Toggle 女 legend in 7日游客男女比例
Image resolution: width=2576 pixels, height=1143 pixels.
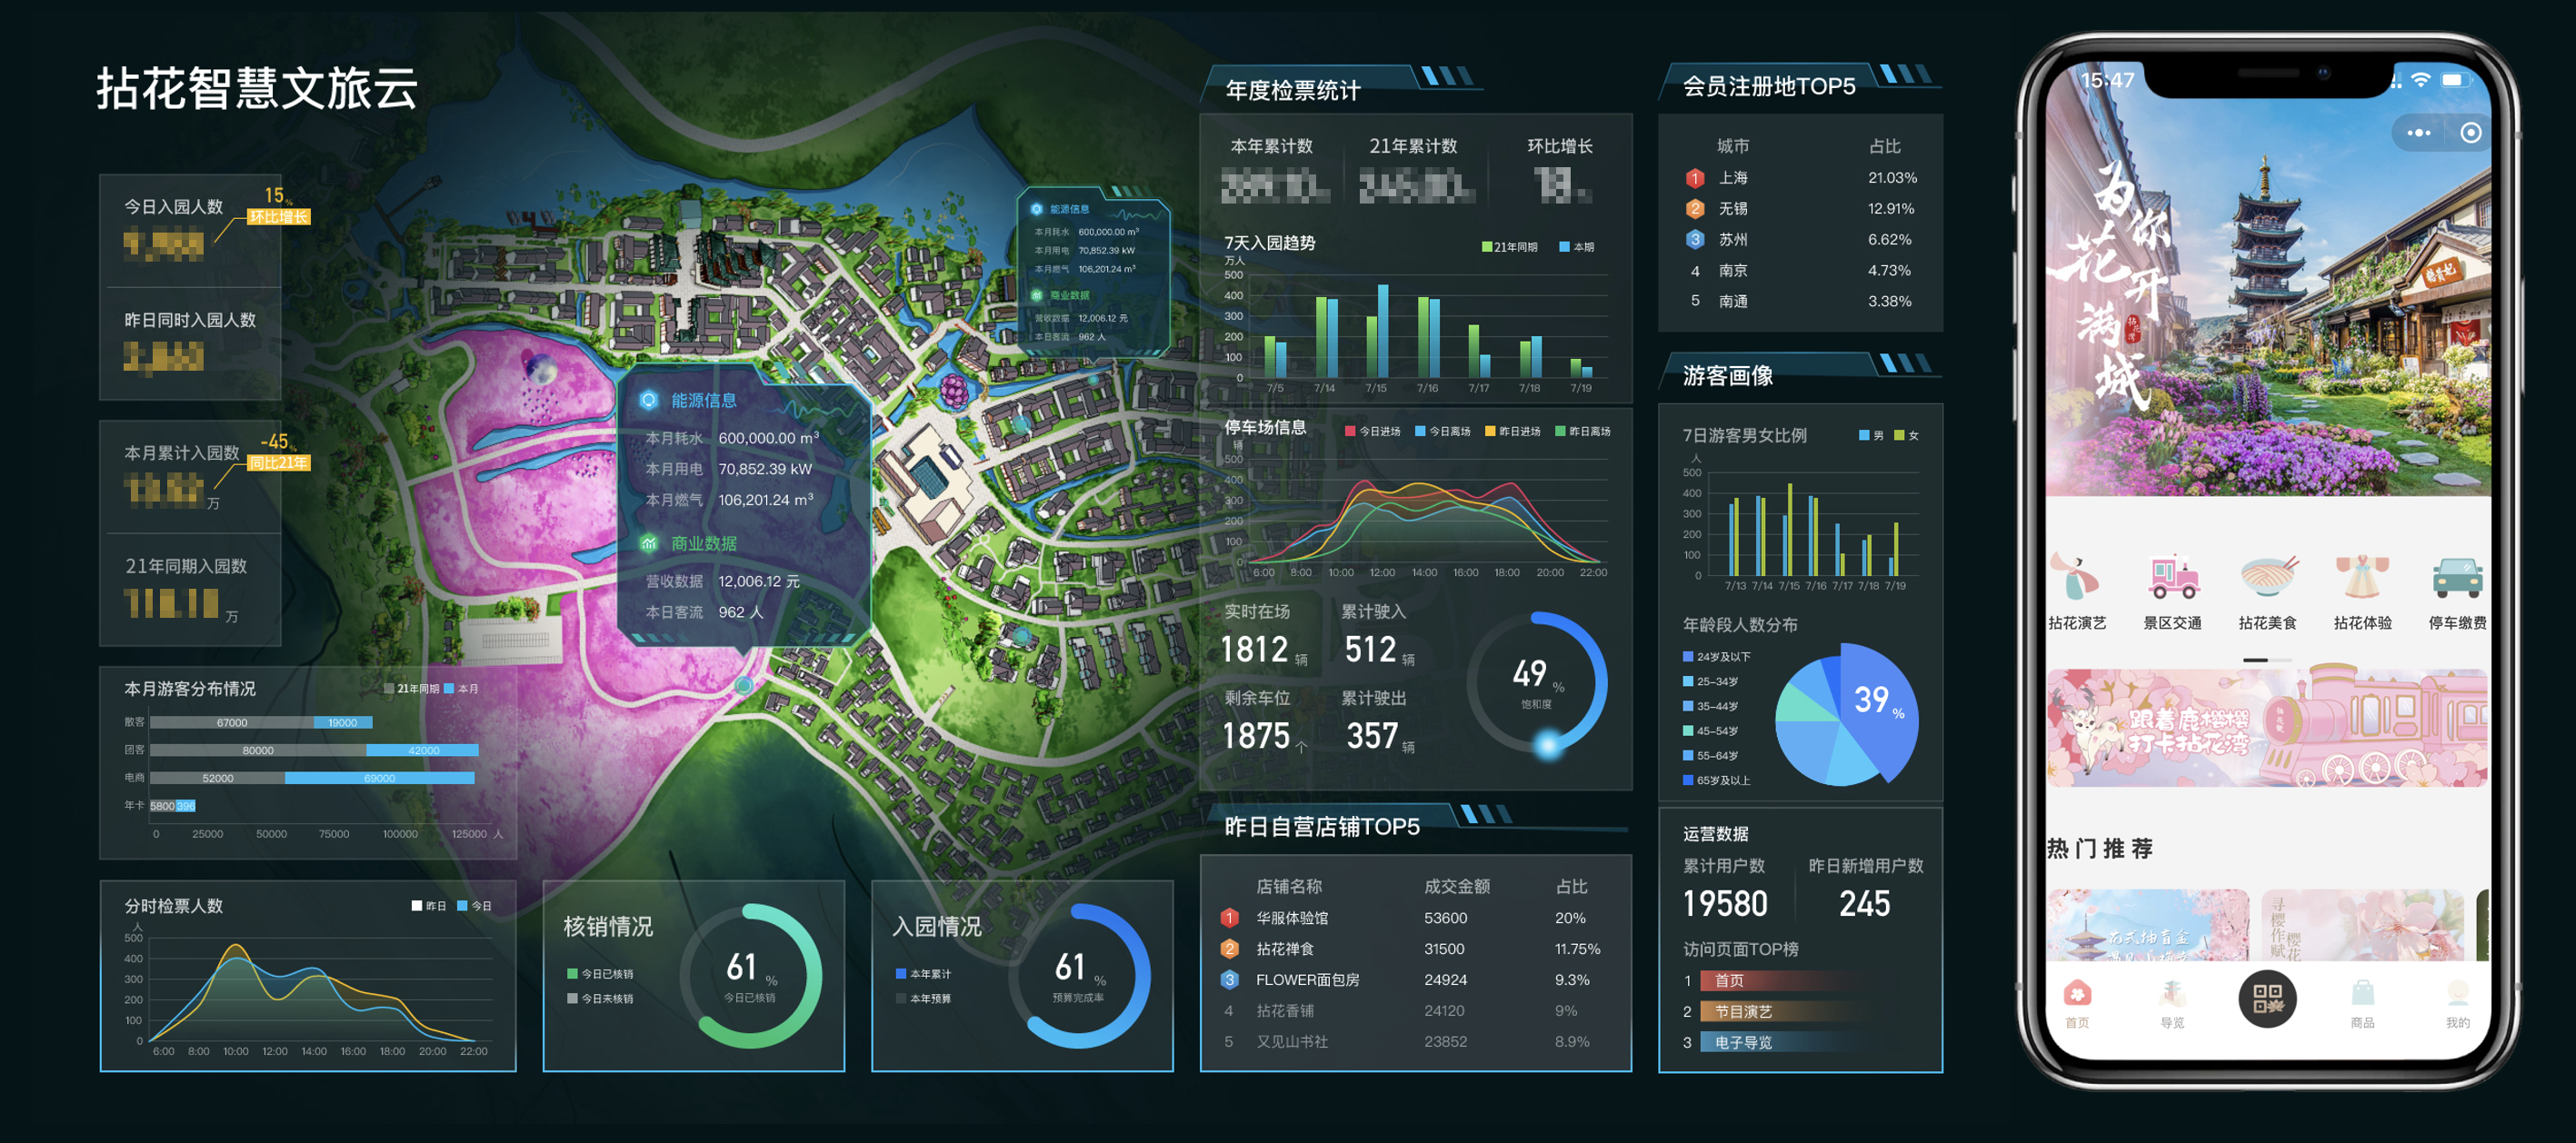tap(1906, 436)
